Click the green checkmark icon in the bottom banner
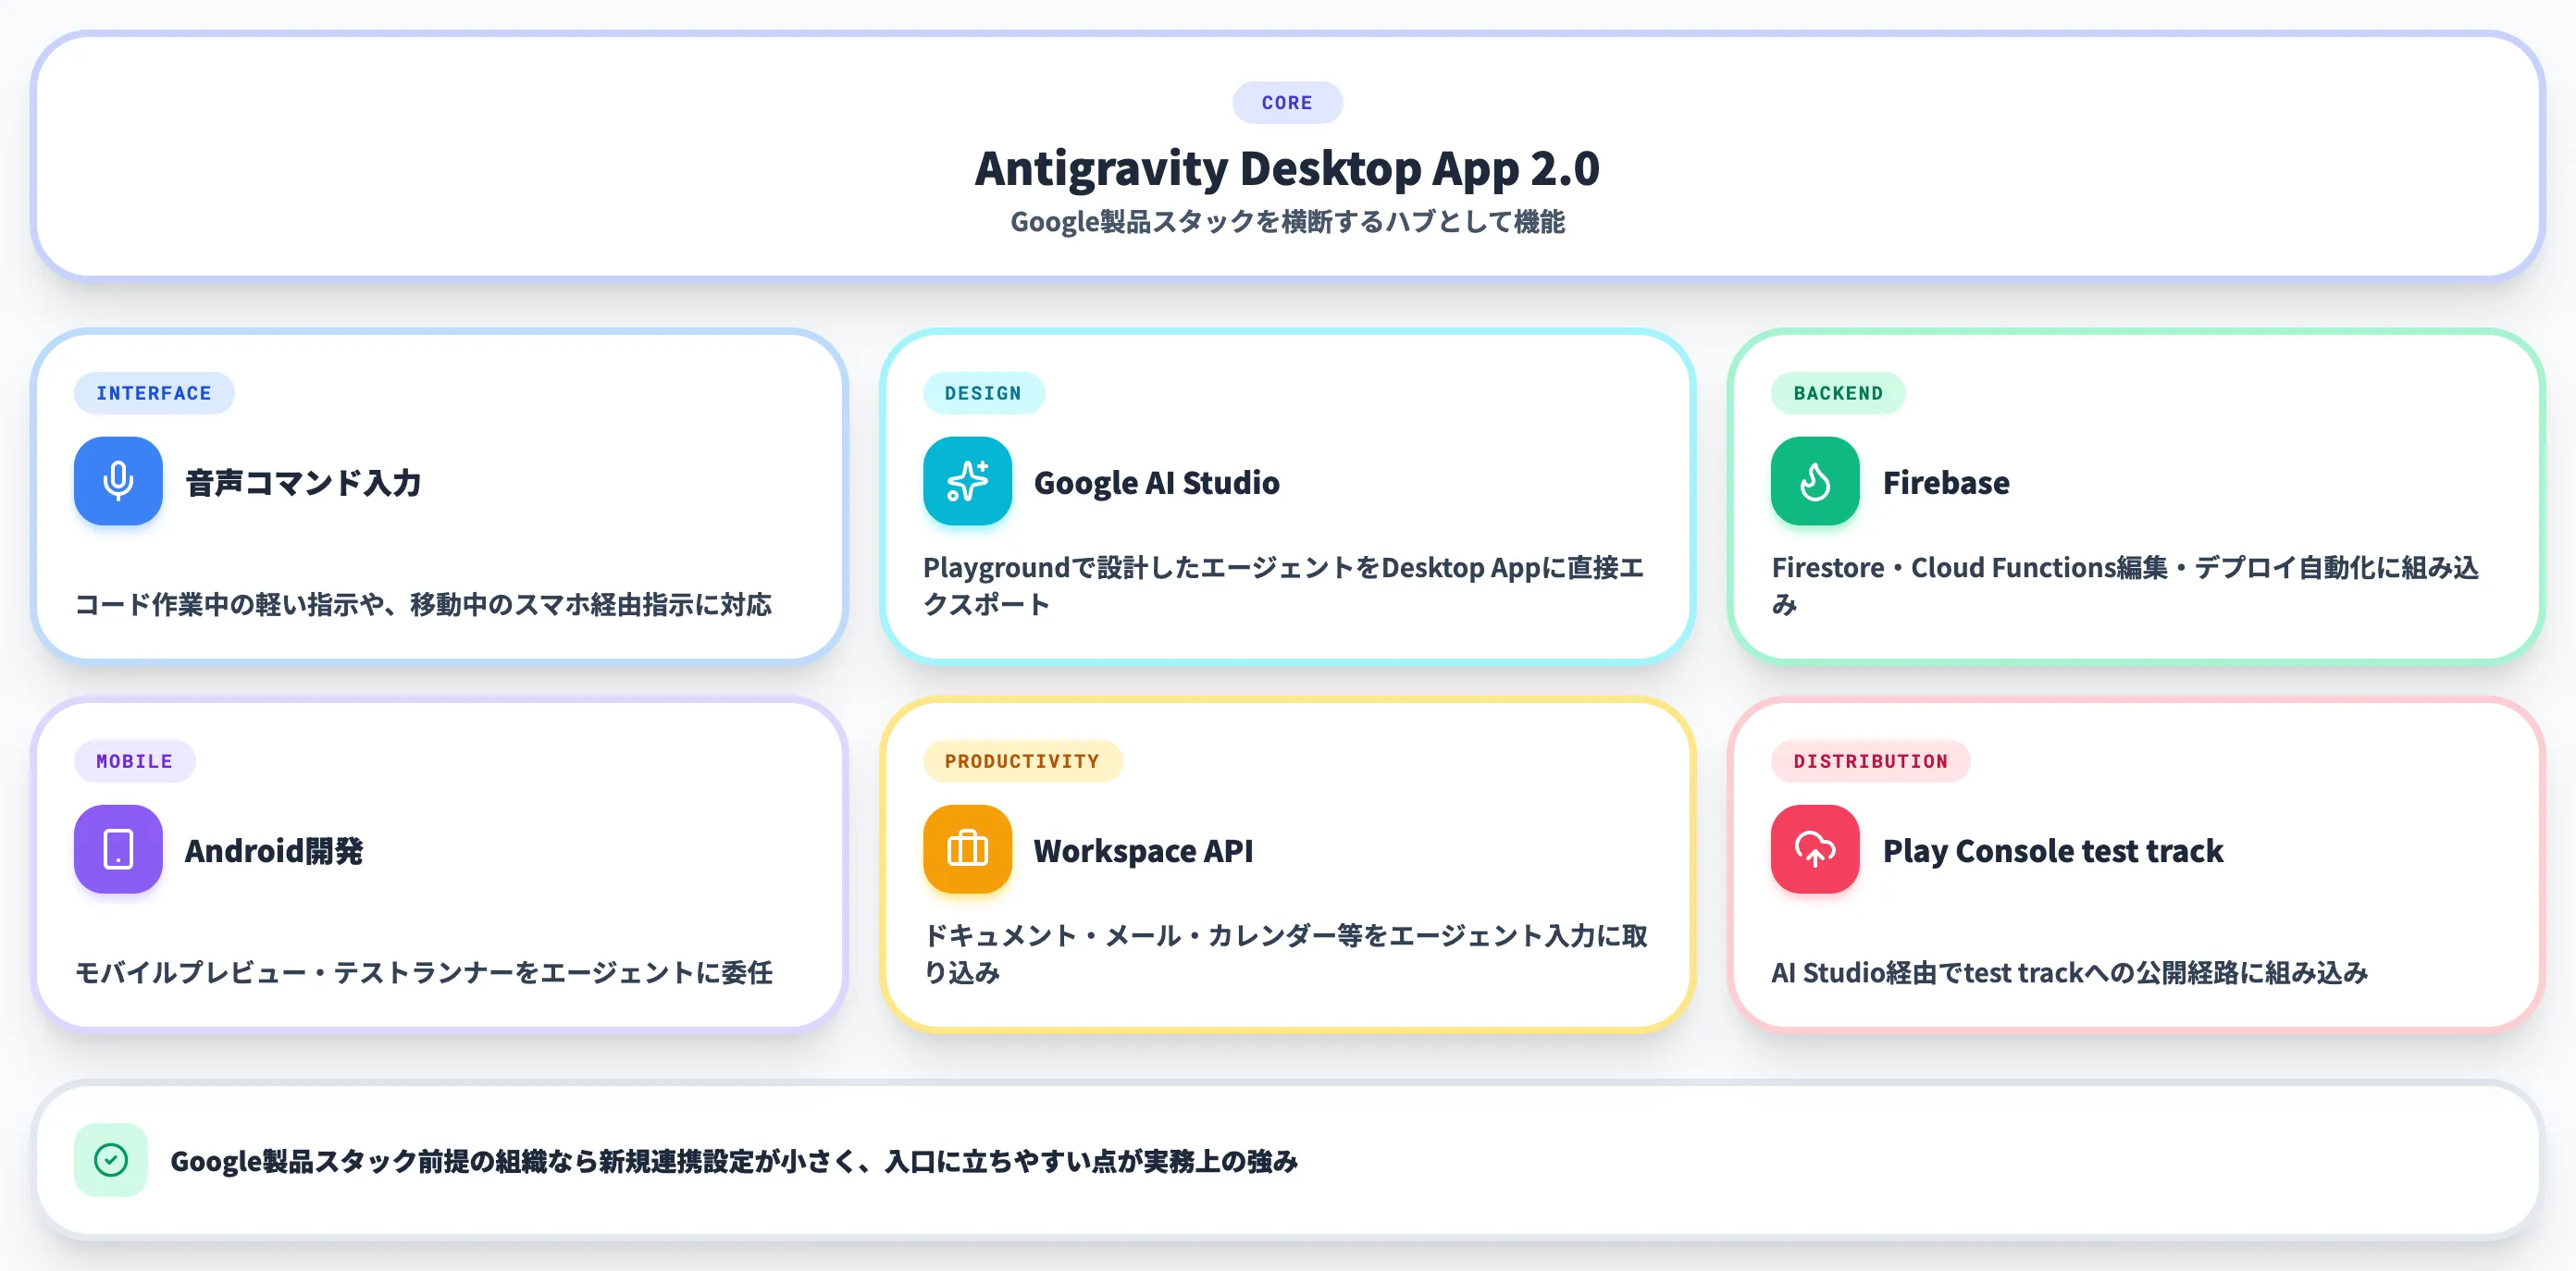 [x=111, y=1160]
